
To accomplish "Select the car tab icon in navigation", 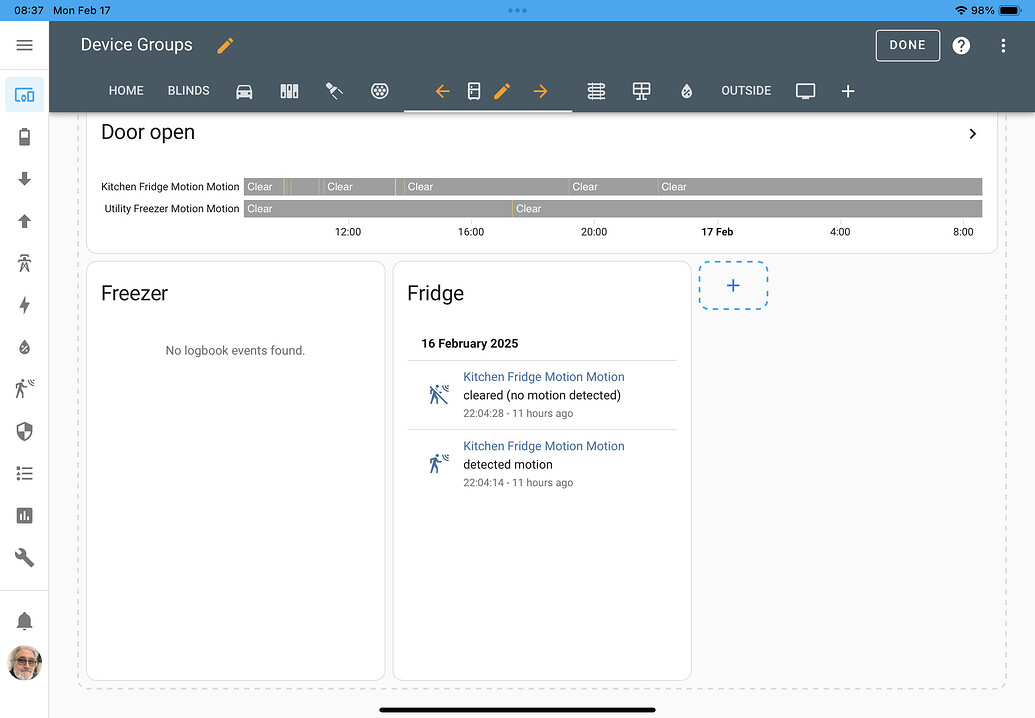I will (x=244, y=90).
